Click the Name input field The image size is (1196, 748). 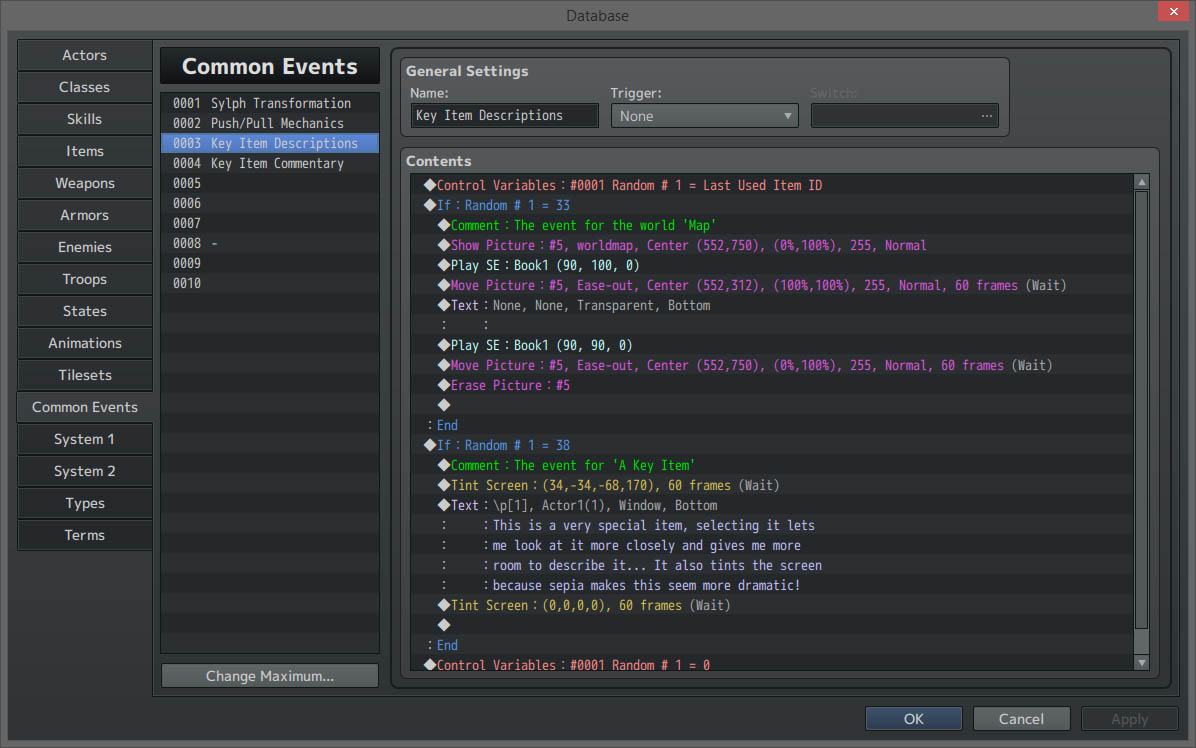tap(504, 116)
